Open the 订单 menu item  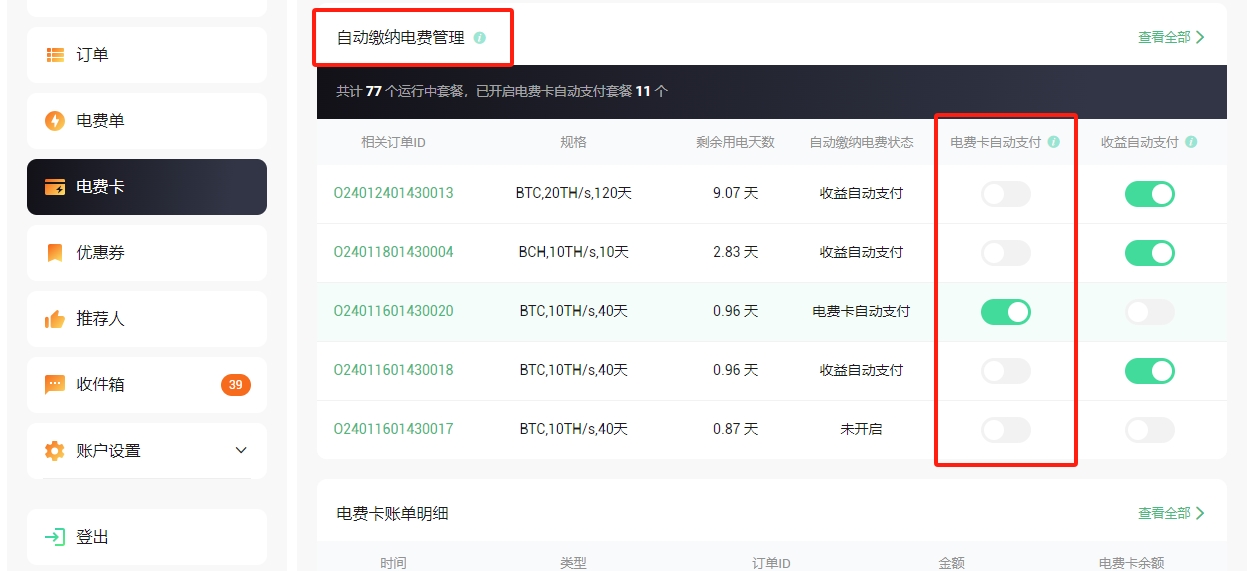click(147, 55)
